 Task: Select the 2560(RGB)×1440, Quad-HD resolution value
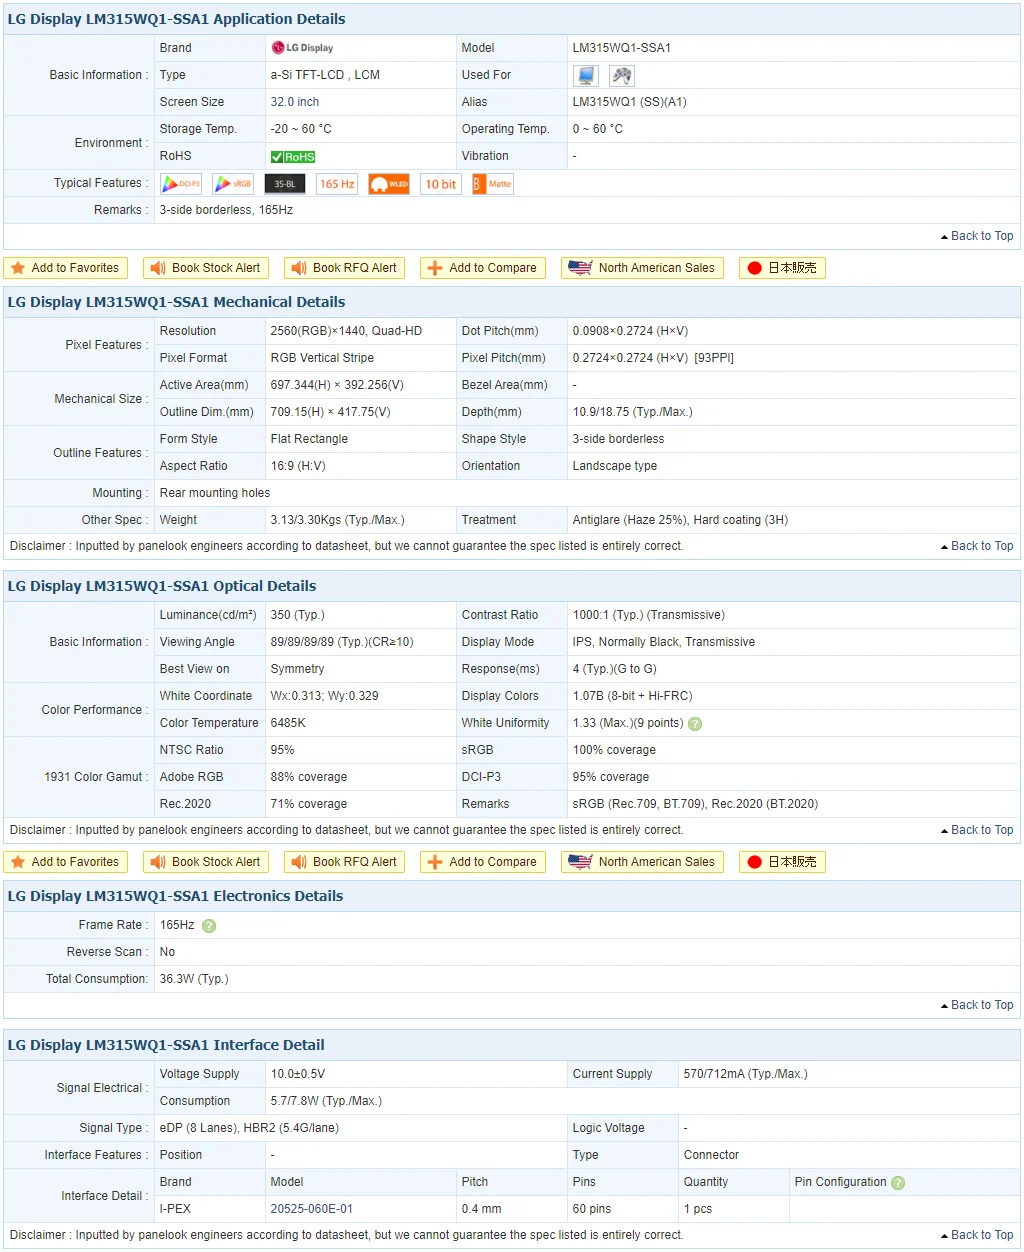[346, 331]
